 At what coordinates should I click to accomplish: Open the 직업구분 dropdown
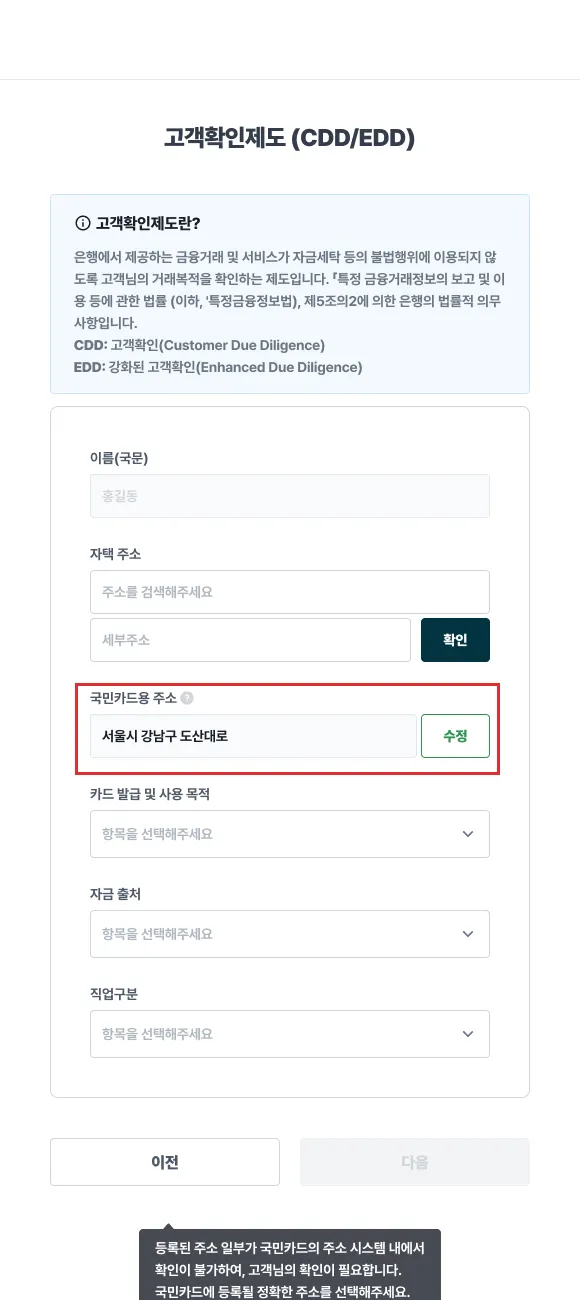point(290,1034)
